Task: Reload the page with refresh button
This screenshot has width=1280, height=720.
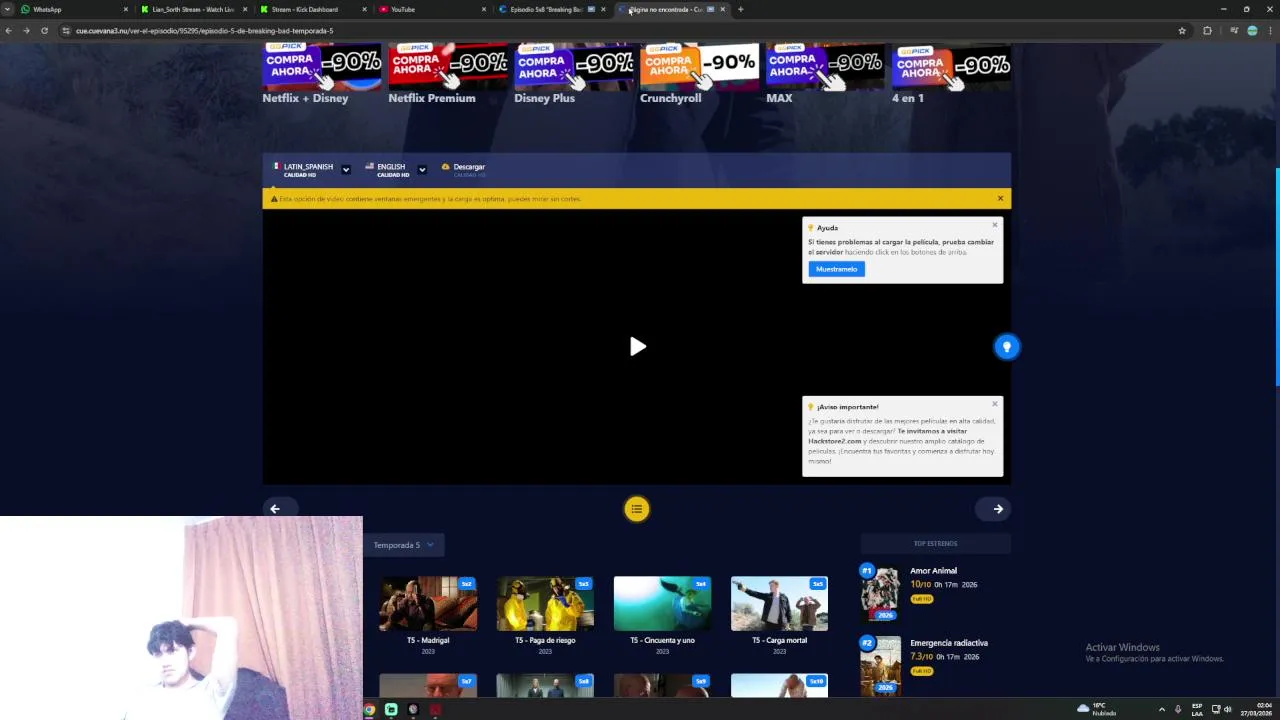Action: (44, 31)
